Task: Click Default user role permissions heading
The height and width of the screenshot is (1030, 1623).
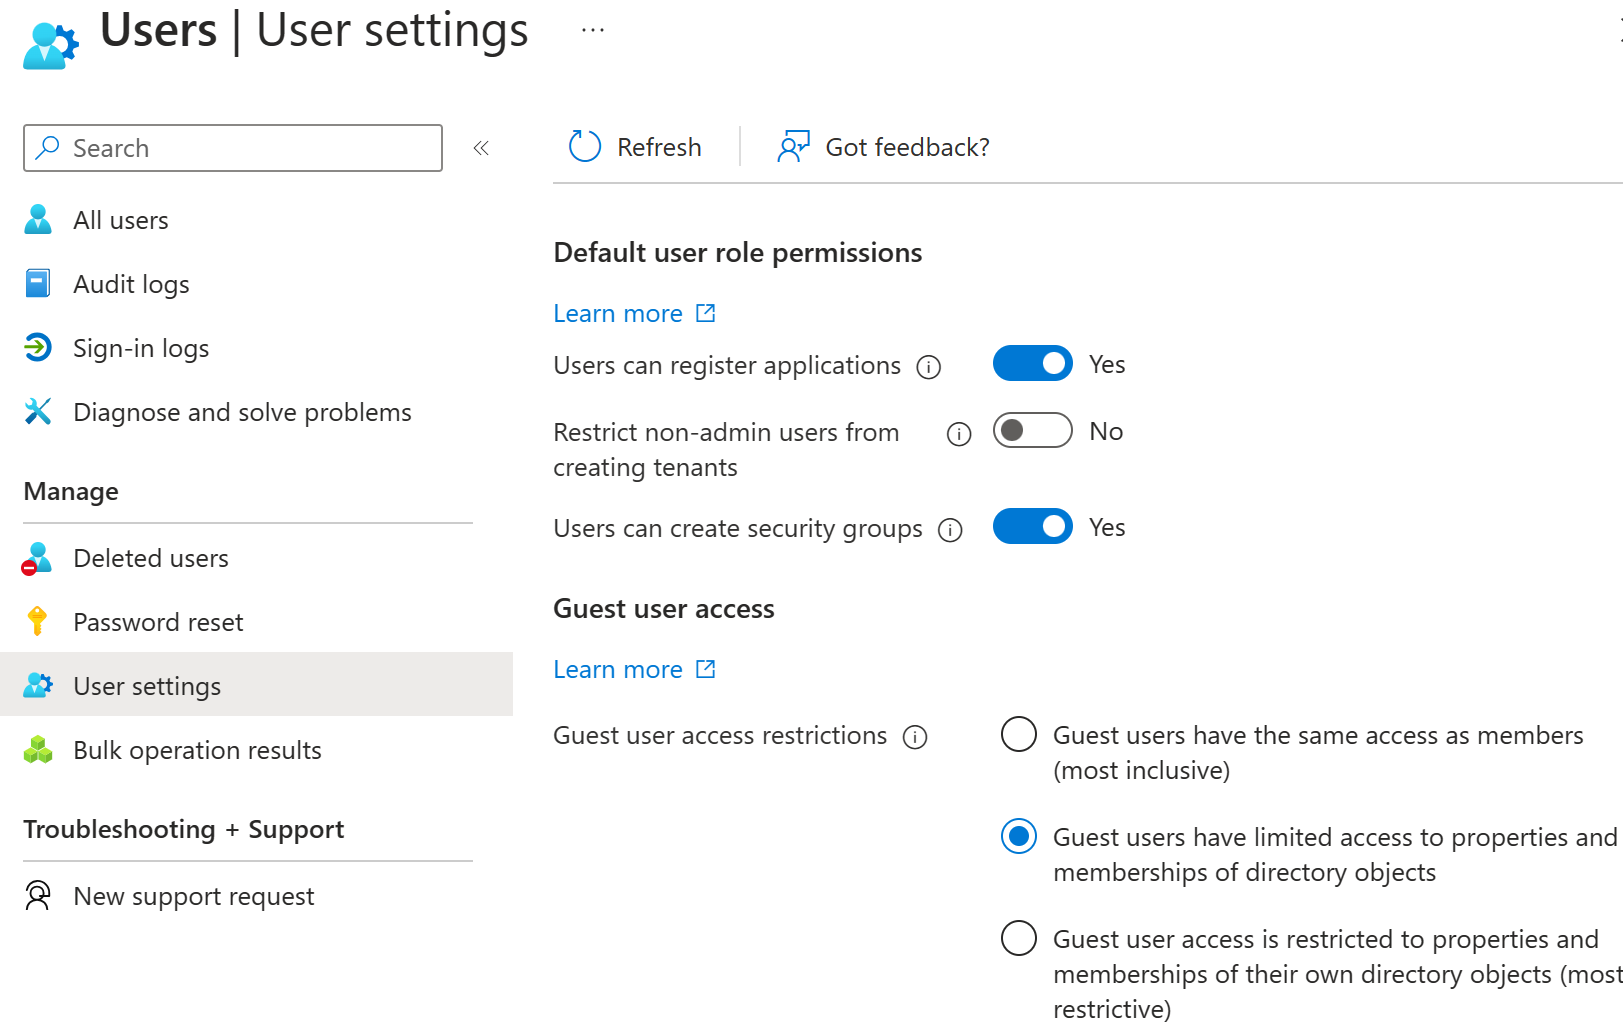Action: point(738,252)
